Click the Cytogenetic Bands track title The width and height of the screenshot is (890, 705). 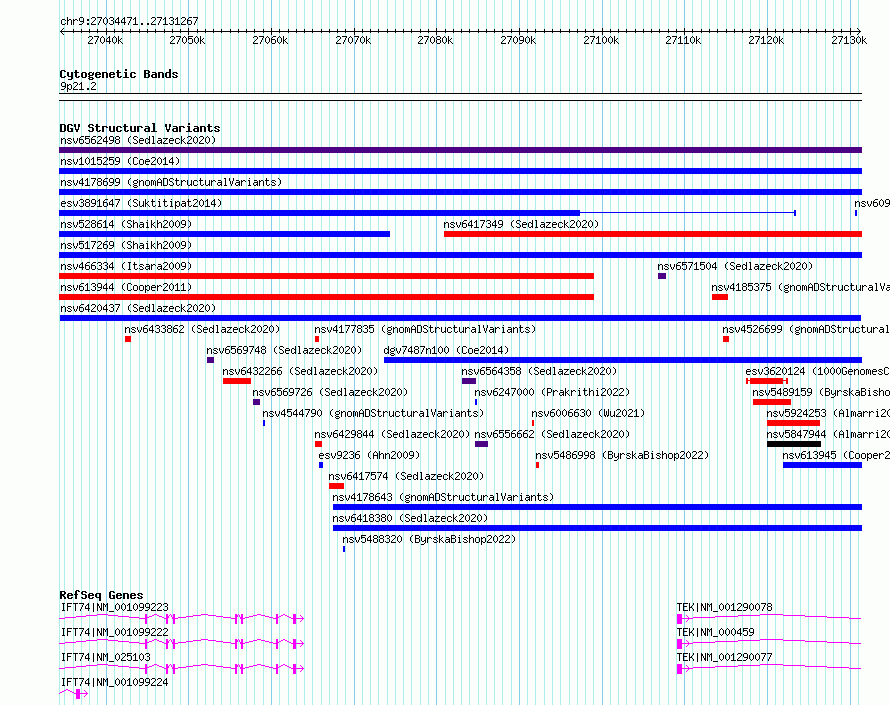pyautogui.click(x=119, y=74)
